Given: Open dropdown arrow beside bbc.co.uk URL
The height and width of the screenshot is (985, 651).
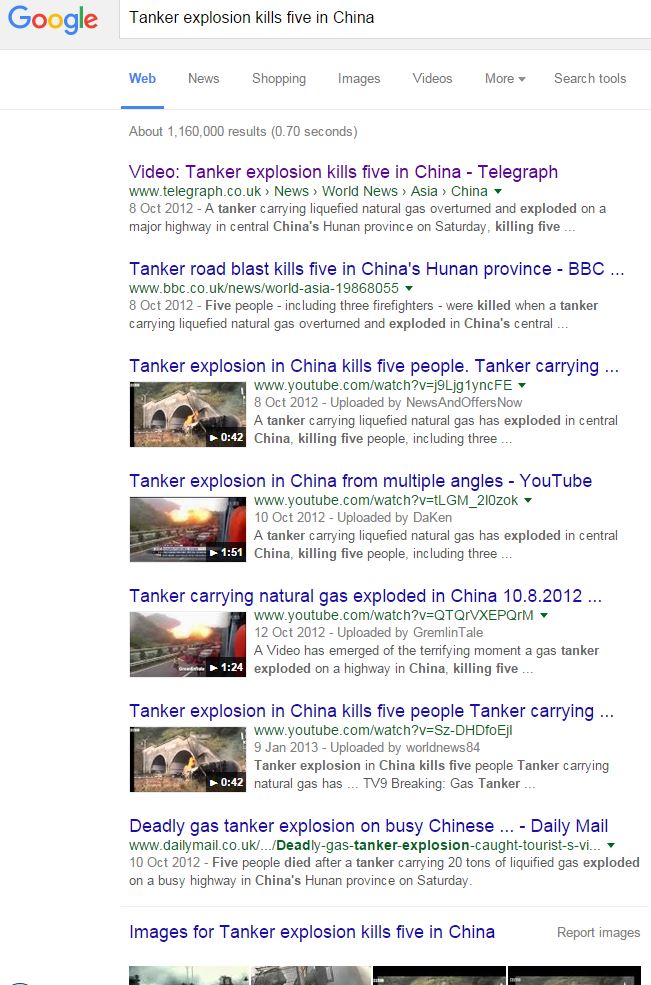Looking at the screenshot, I should click(x=409, y=288).
